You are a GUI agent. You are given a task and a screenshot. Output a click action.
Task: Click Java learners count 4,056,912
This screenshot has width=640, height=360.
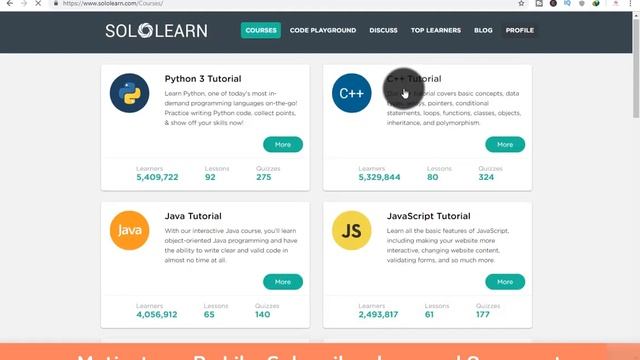coord(157,314)
